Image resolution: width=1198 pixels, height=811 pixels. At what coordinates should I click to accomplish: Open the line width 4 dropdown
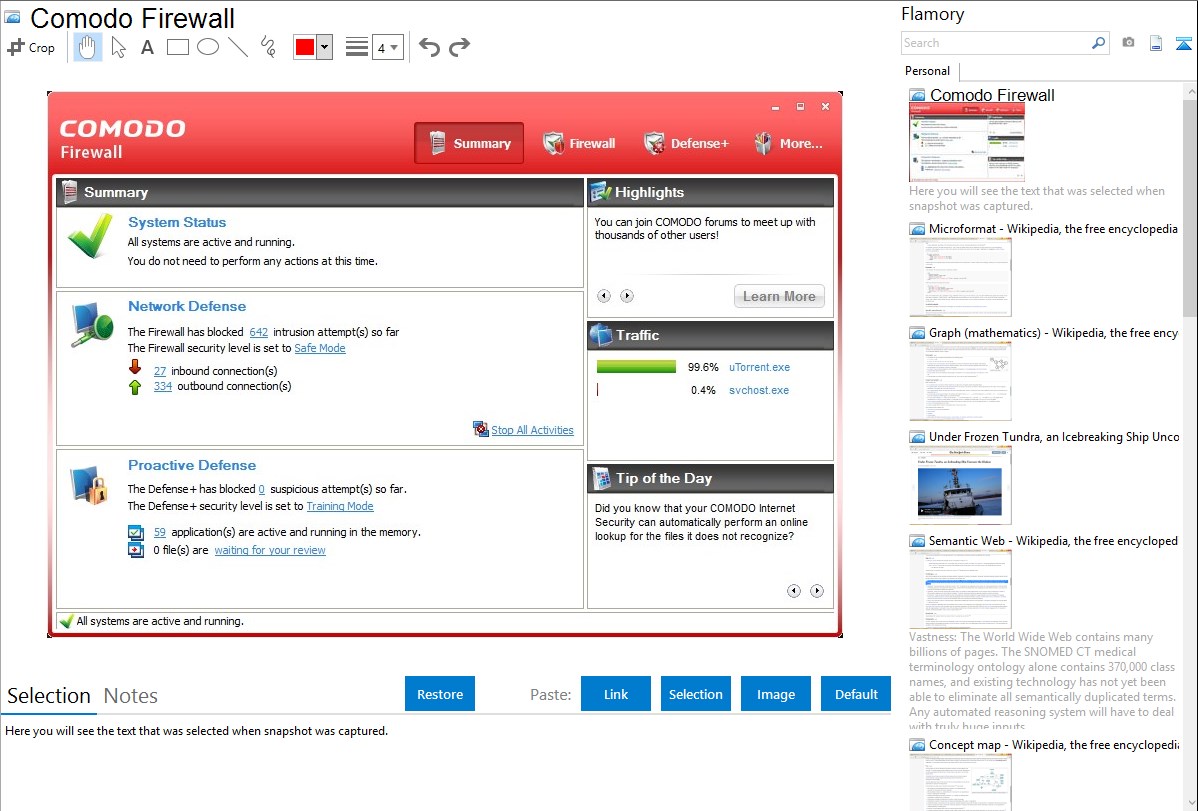(387, 47)
